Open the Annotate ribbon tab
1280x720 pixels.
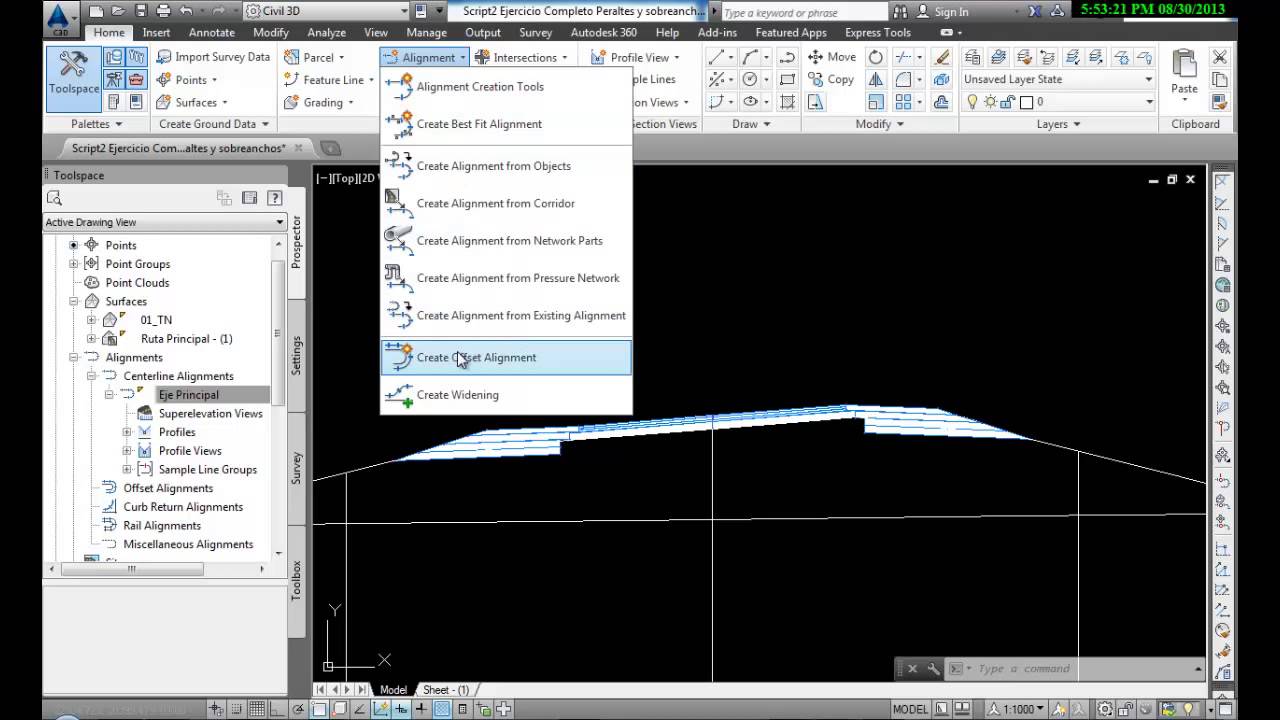pyautogui.click(x=212, y=32)
